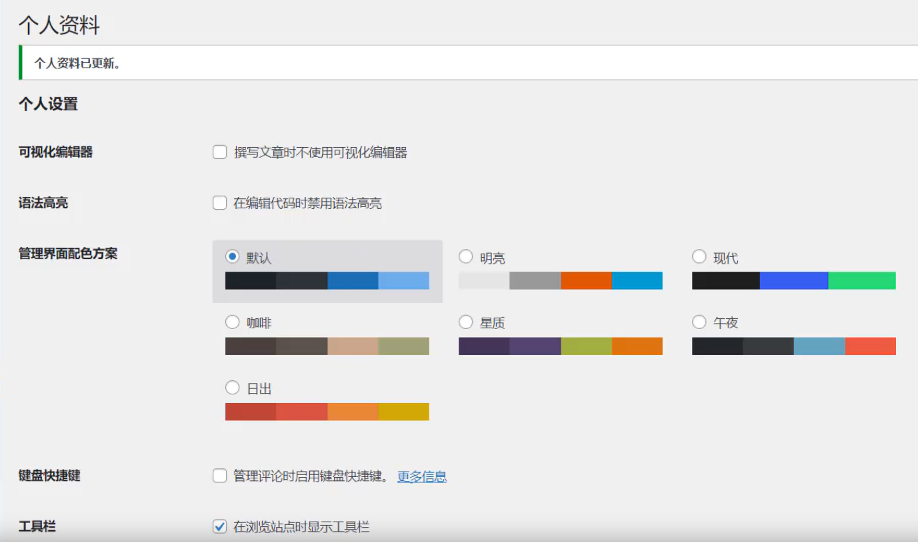Uncheck show toolbar when viewing site
The image size is (918, 542).
(220, 526)
